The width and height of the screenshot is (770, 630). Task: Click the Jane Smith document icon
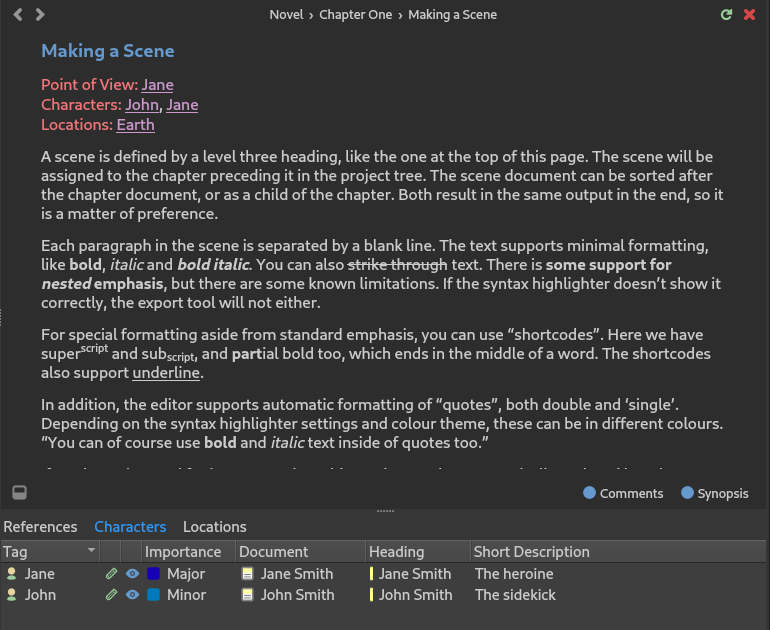pyautogui.click(x=248, y=574)
